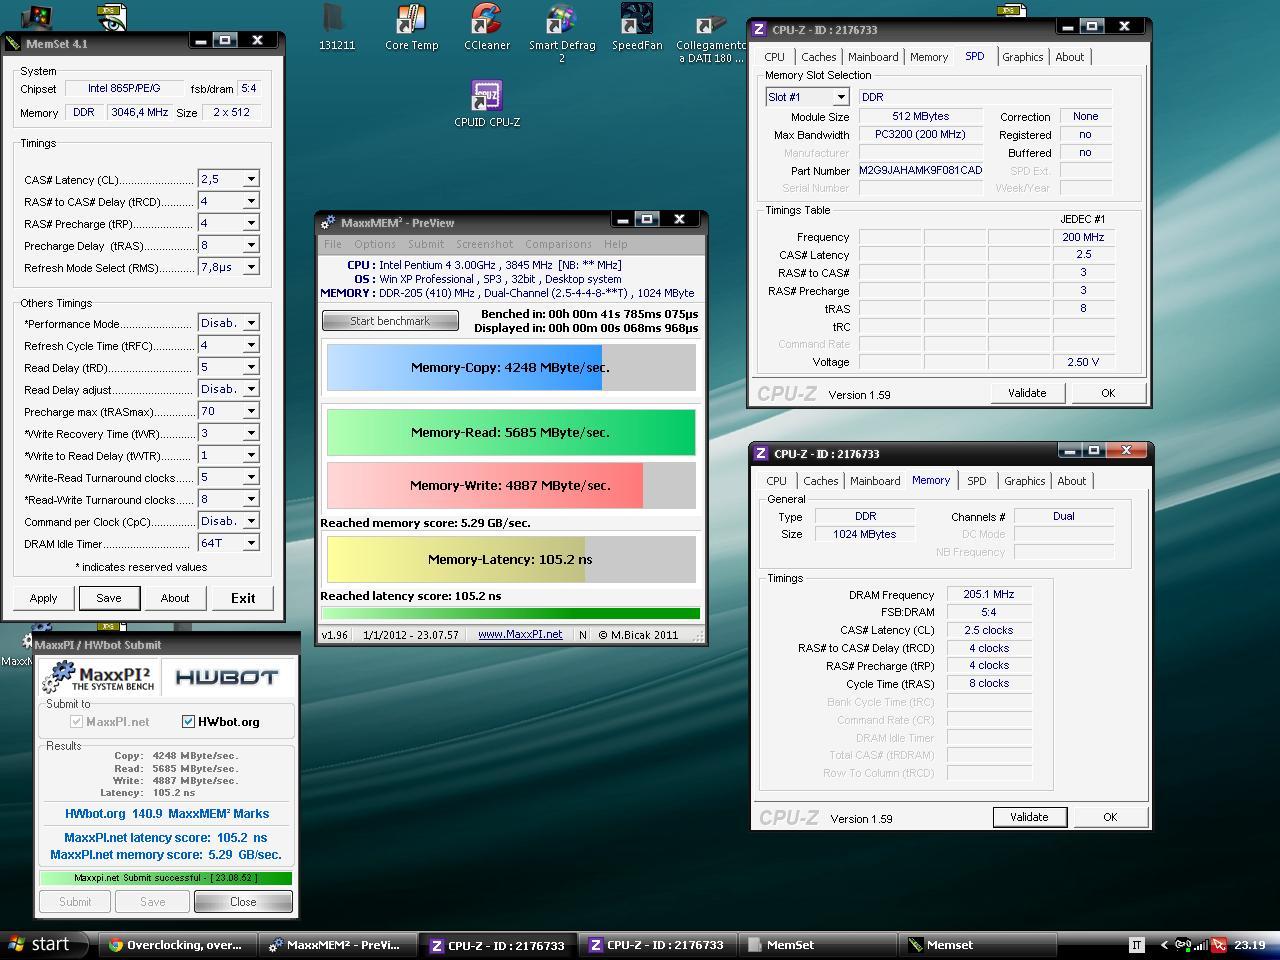Expand hidden tray icons with the arrow
This screenshot has width=1280, height=960.
coord(1164,945)
